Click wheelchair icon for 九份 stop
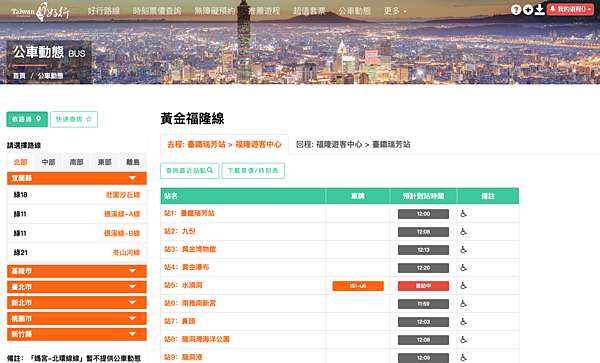The image size is (600, 363). click(463, 231)
